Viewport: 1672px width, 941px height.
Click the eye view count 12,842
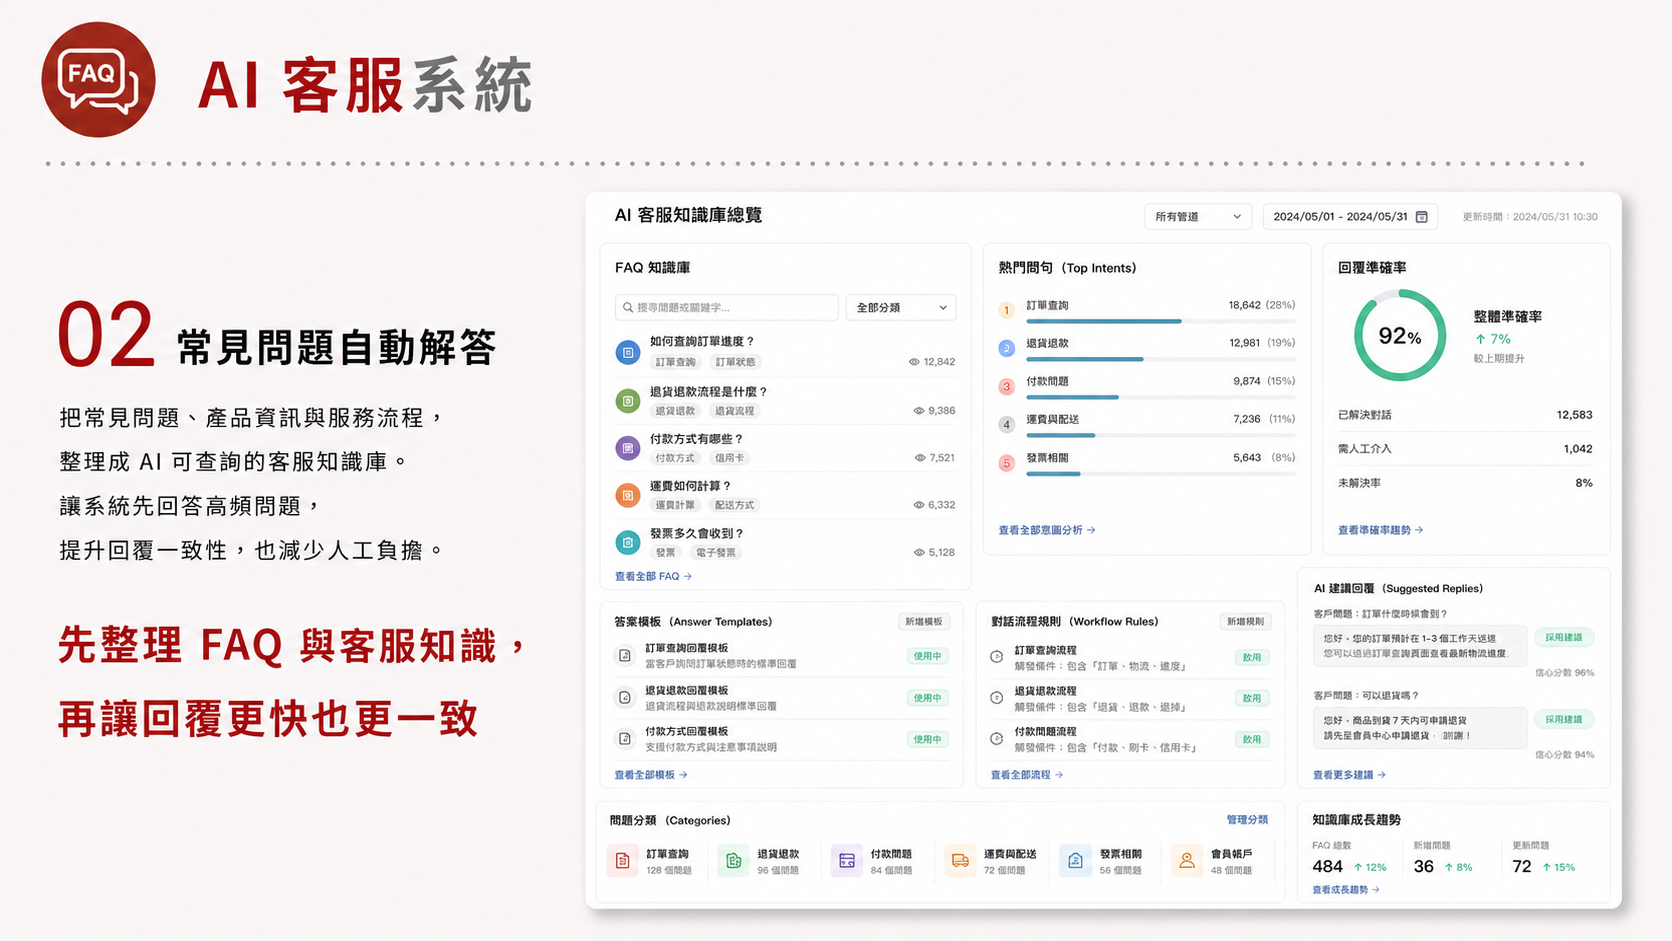point(932,362)
